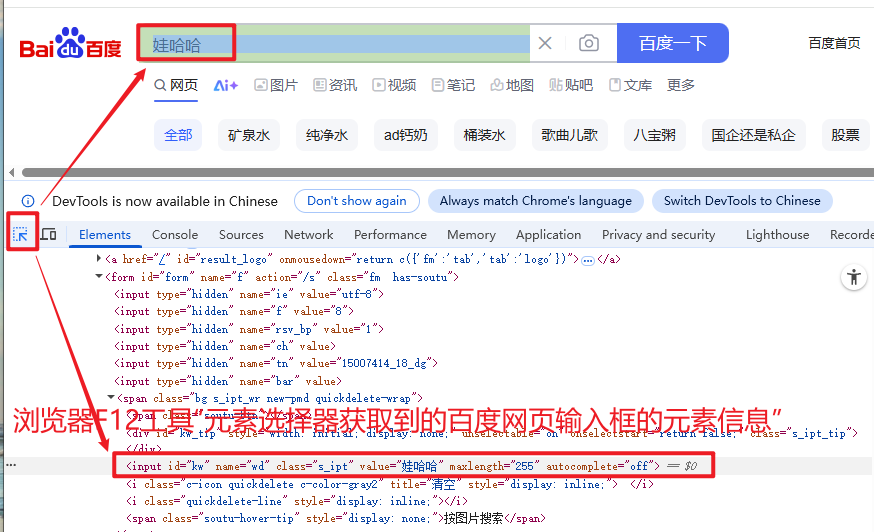Image resolution: width=874 pixels, height=532 pixels.
Task: Select hidden input name="ch" row
Action: click(225, 346)
